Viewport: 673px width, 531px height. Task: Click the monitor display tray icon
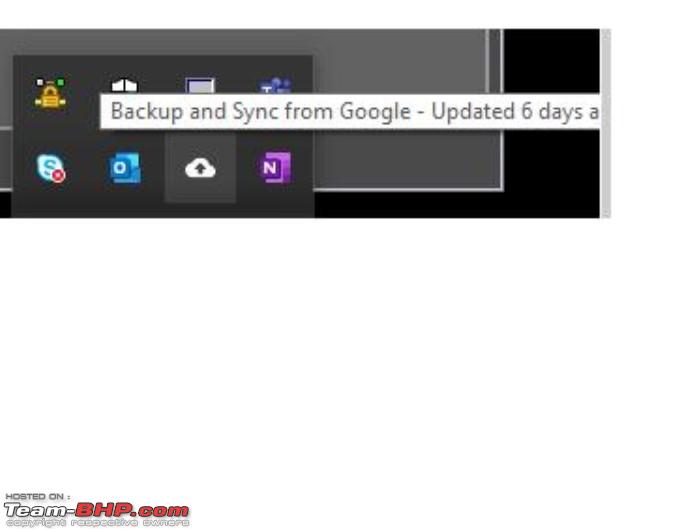(x=200, y=85)
